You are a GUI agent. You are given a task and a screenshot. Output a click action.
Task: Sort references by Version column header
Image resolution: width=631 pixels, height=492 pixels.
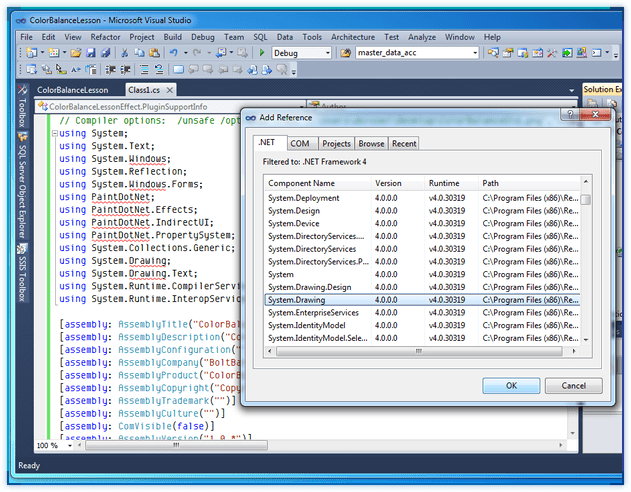click(x=397, y=183)
